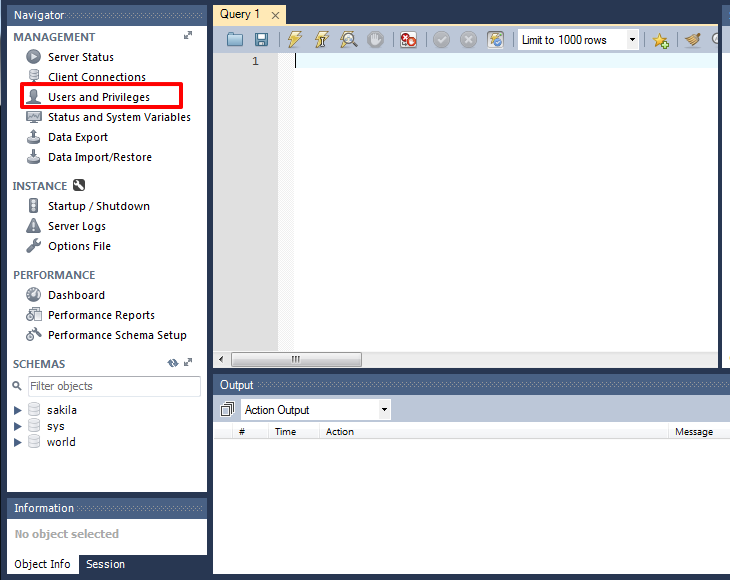
Task: Execute query with lightning bolt icon
Action: point(294,40)
